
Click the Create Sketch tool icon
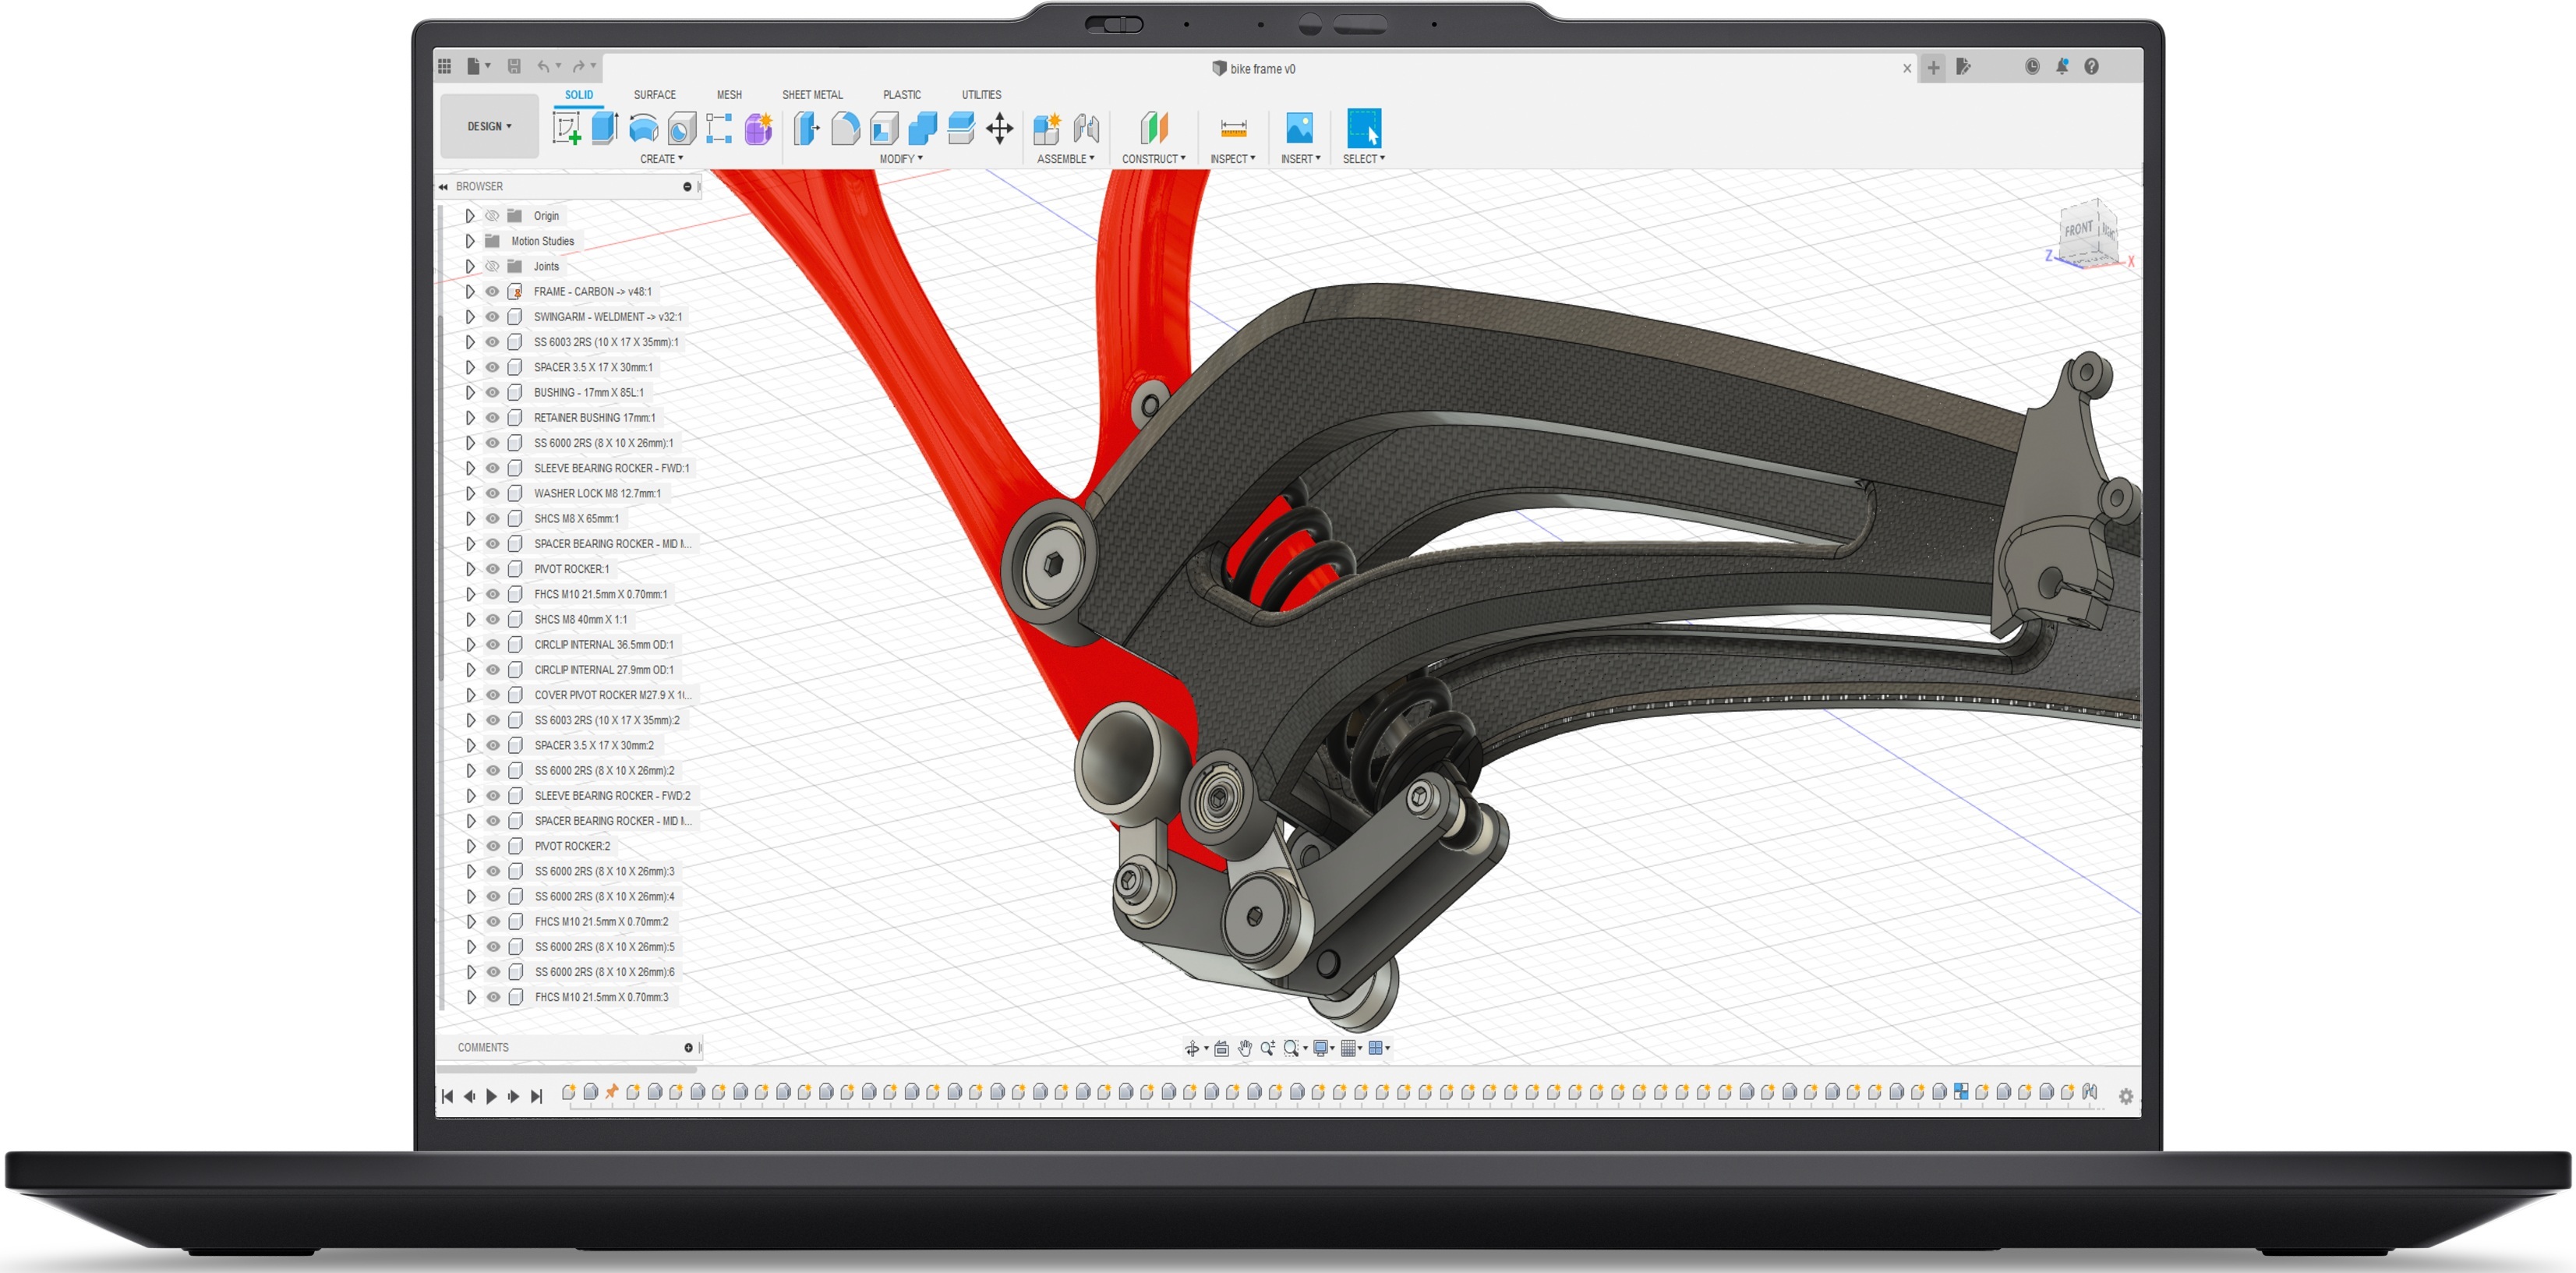[x=566, y=128]
